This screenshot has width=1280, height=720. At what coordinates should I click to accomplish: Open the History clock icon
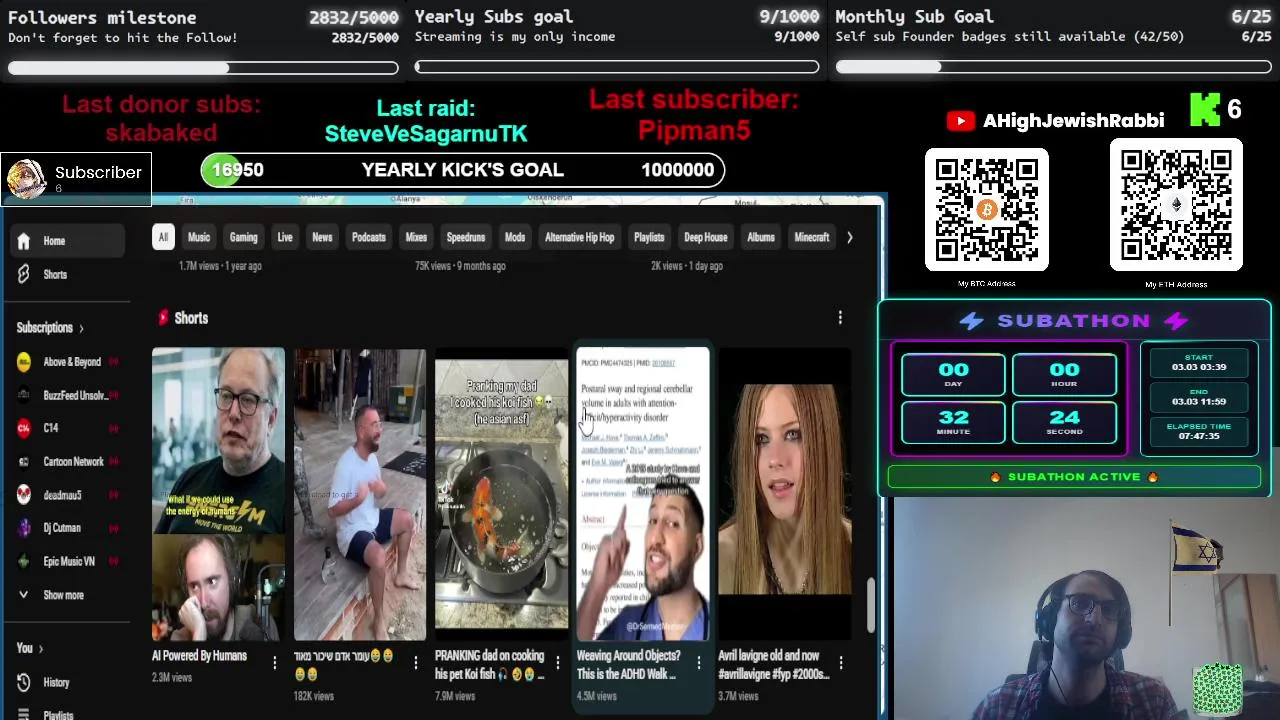[x=24, y=682]
